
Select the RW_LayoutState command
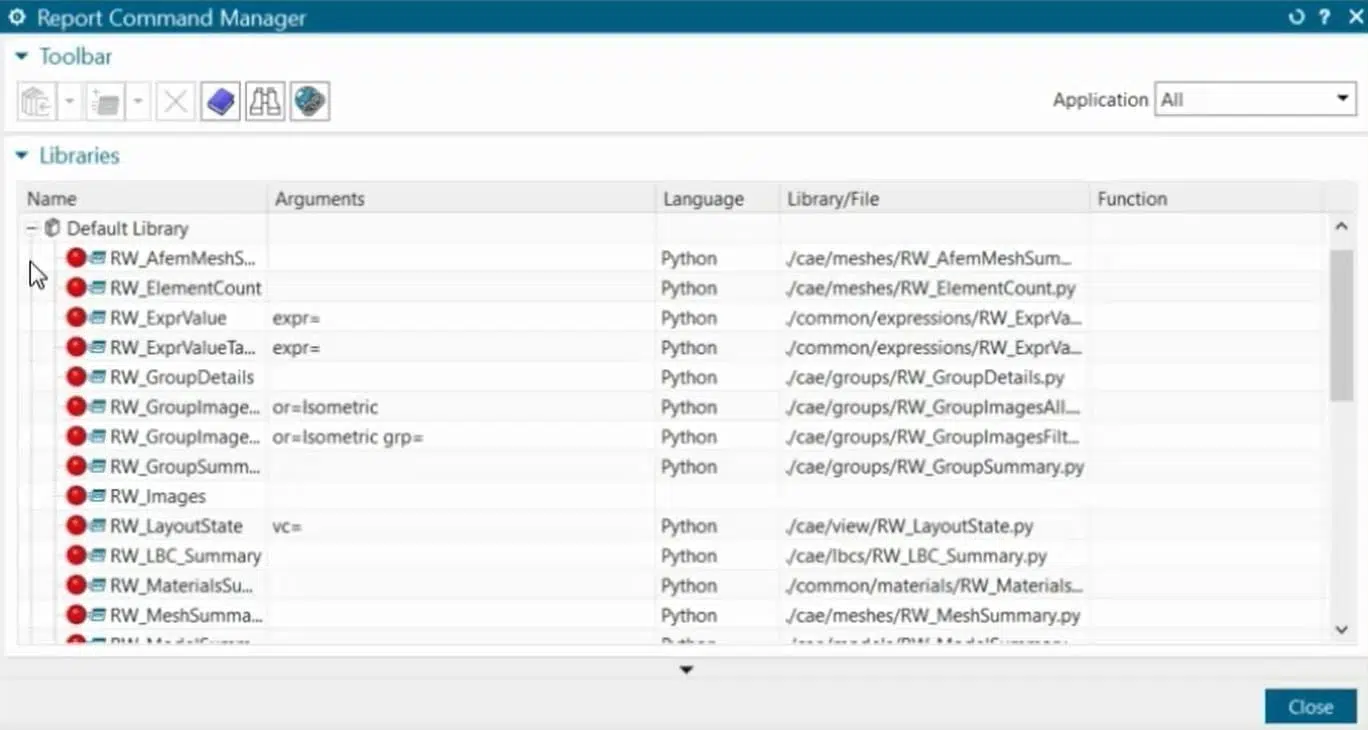coord(176,526)
